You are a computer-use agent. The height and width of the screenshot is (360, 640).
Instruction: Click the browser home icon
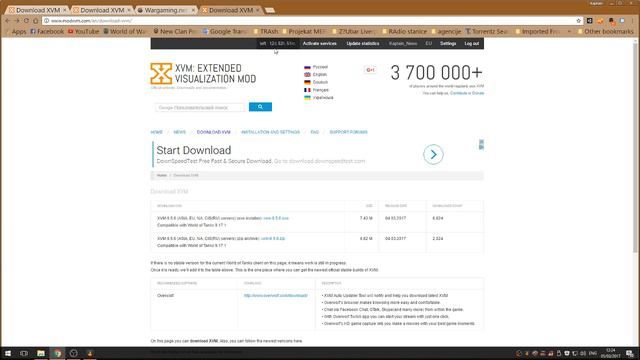[36, 20]
